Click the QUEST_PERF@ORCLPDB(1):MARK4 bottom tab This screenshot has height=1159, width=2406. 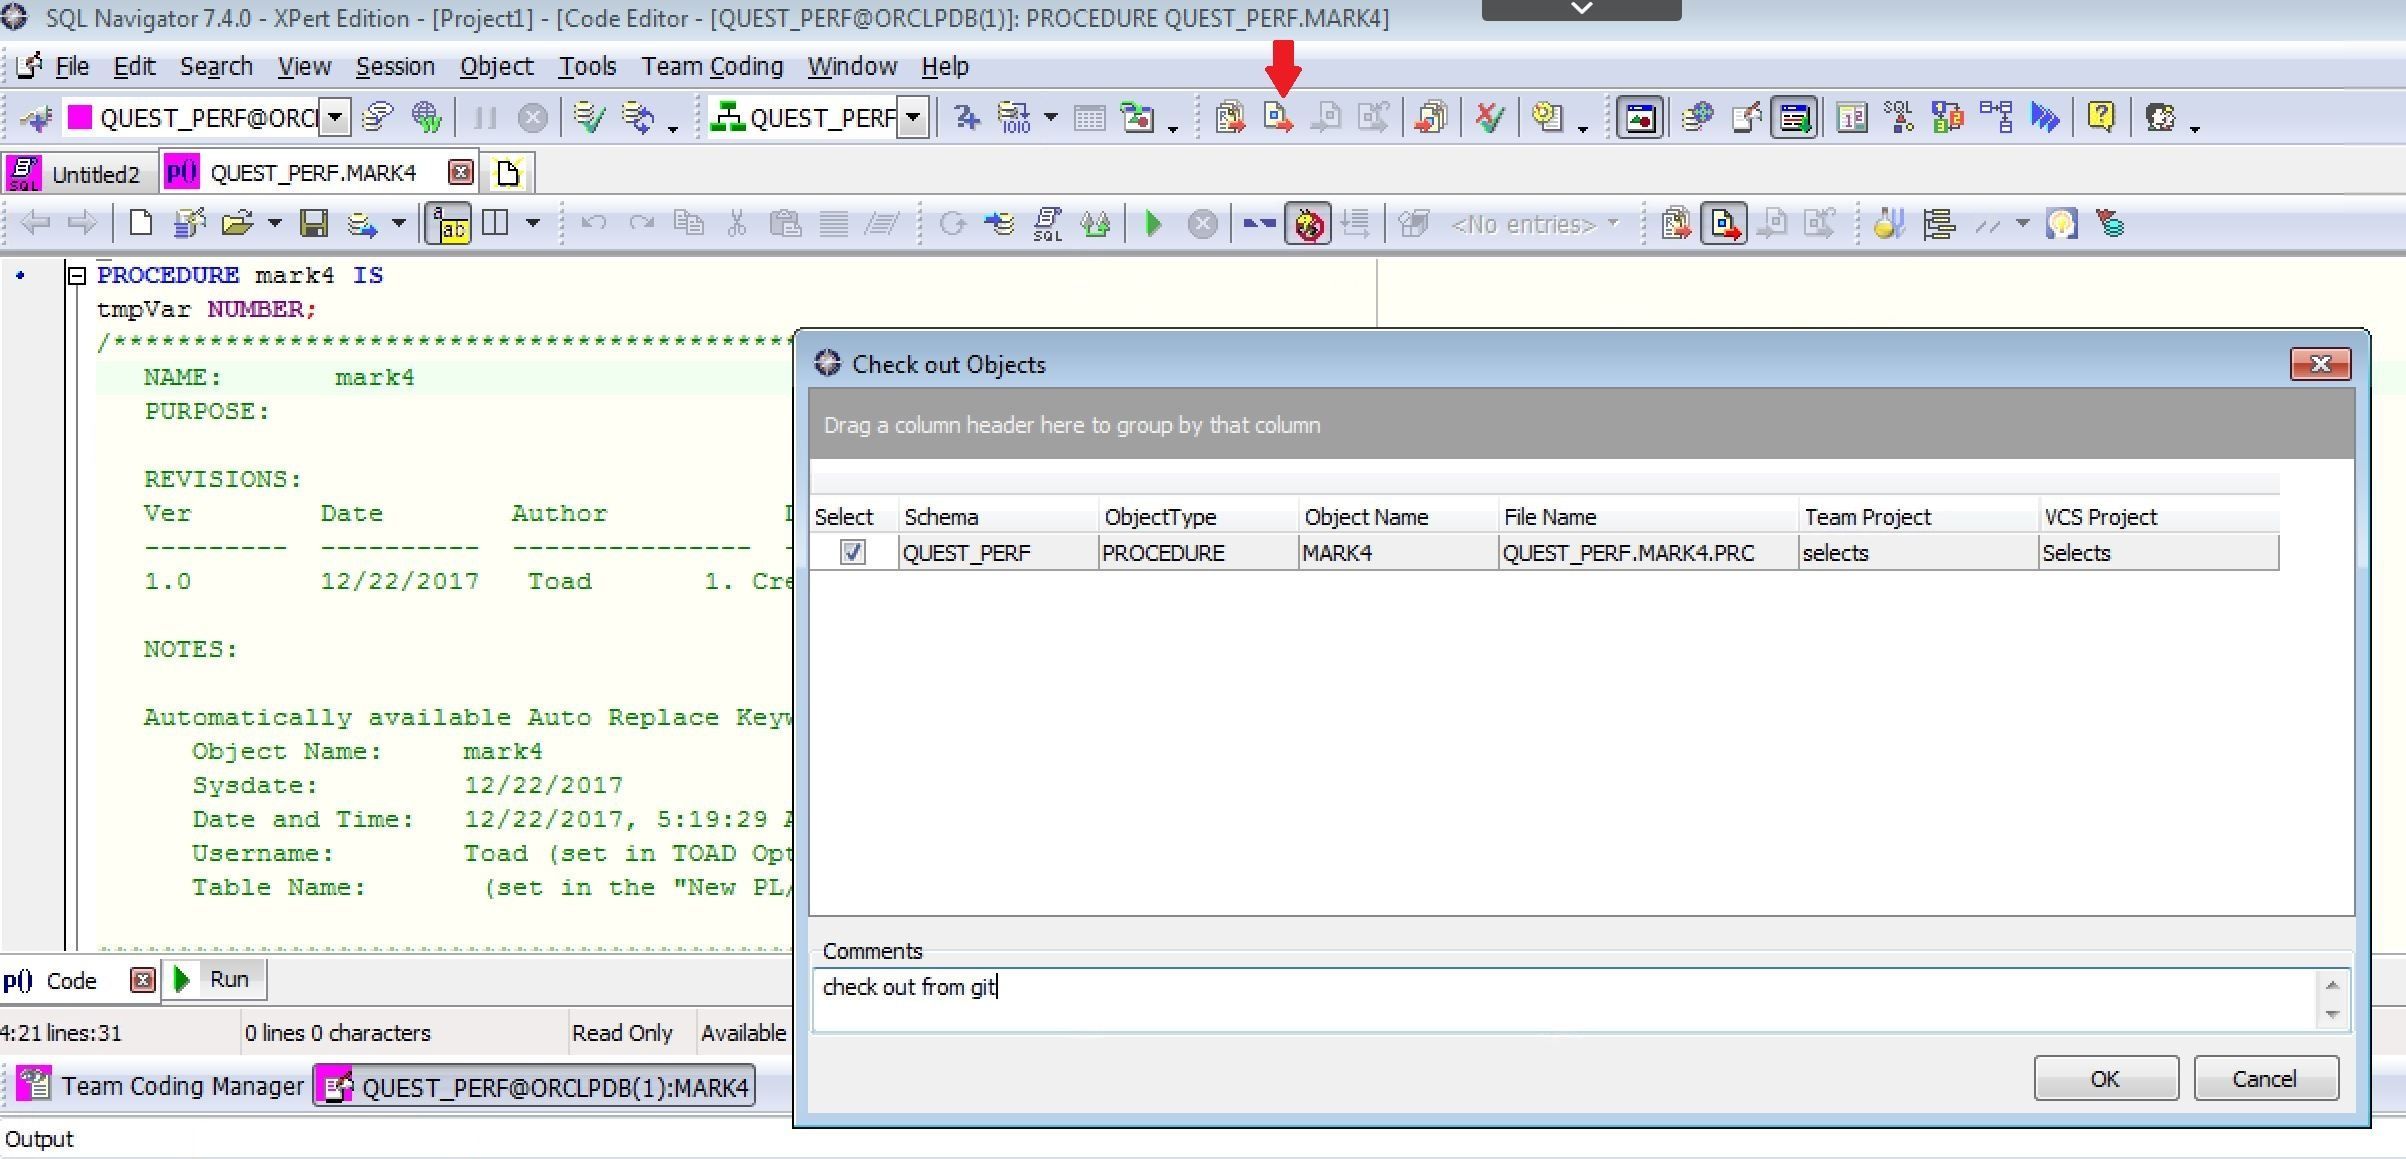pyautogui.click(x=535, y=1087)
